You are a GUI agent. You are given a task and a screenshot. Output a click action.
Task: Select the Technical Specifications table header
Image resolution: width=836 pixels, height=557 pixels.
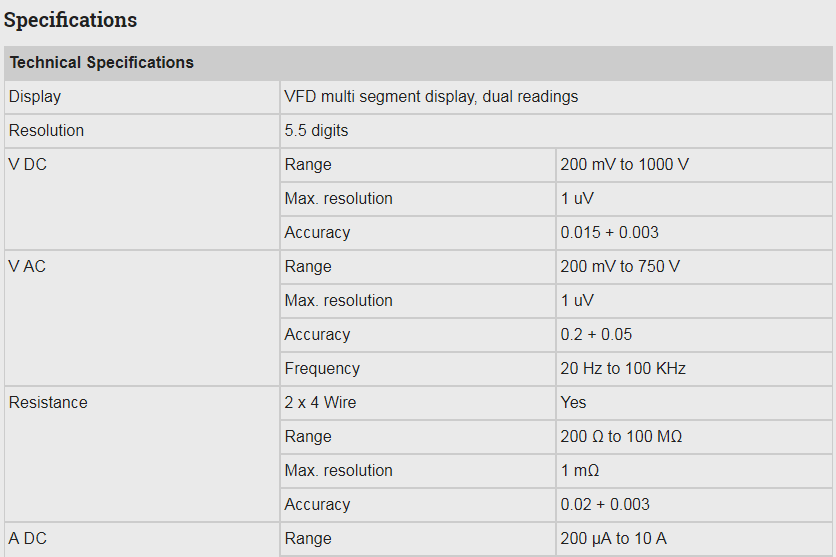(102, 62)
